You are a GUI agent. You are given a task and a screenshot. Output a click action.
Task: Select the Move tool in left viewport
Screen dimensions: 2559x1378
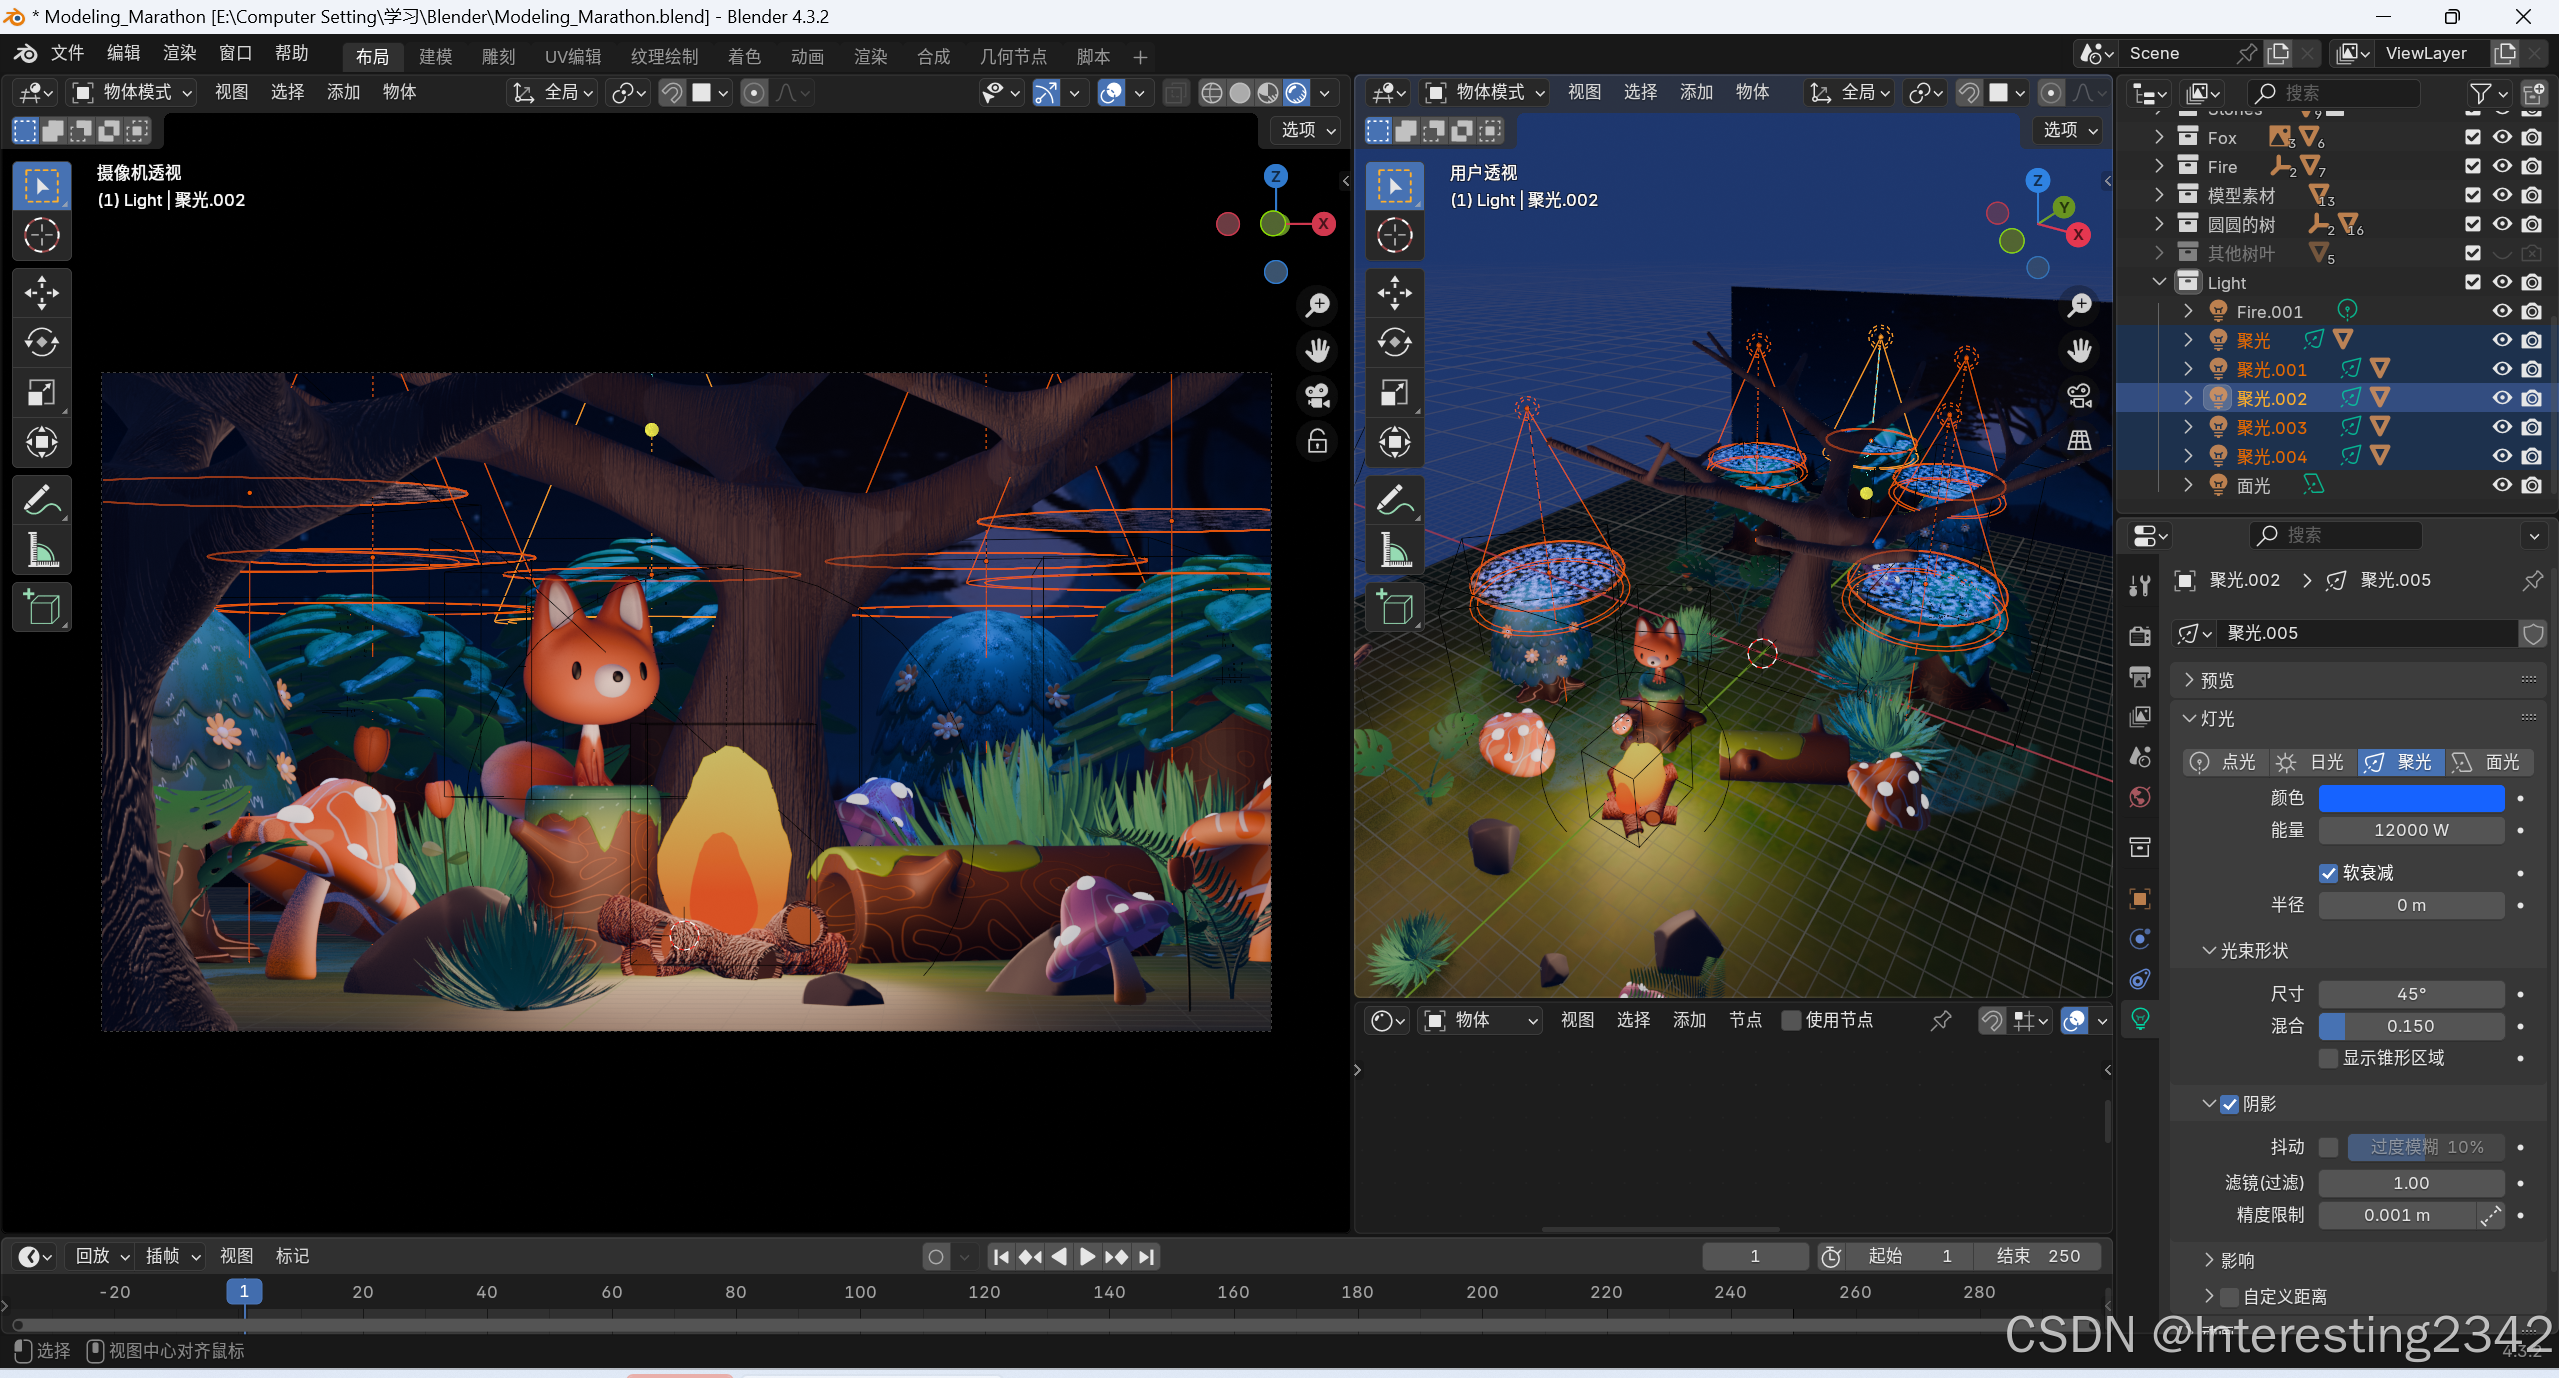(41, 293)
